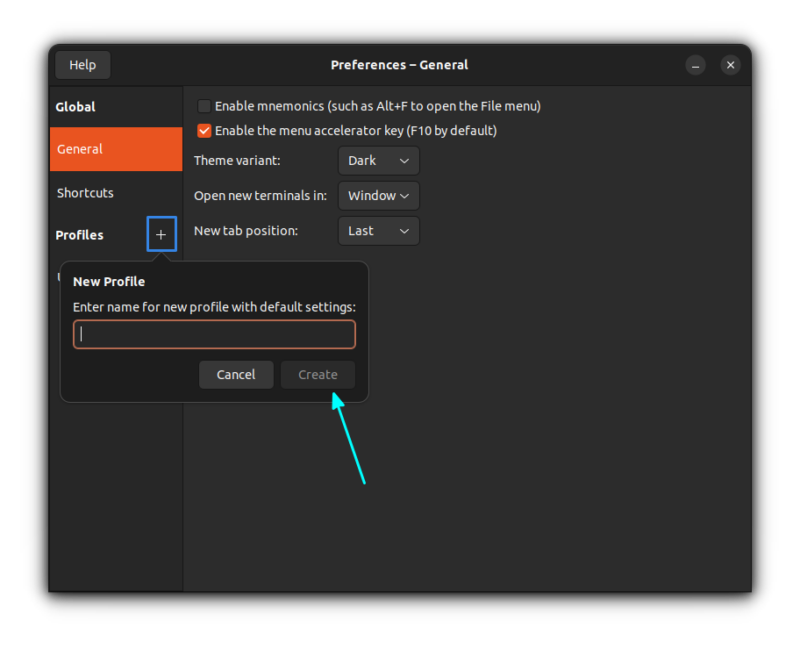Switch to the Shortcuts section
Viewport: 800px width, 645px height.
click(85, 192)
